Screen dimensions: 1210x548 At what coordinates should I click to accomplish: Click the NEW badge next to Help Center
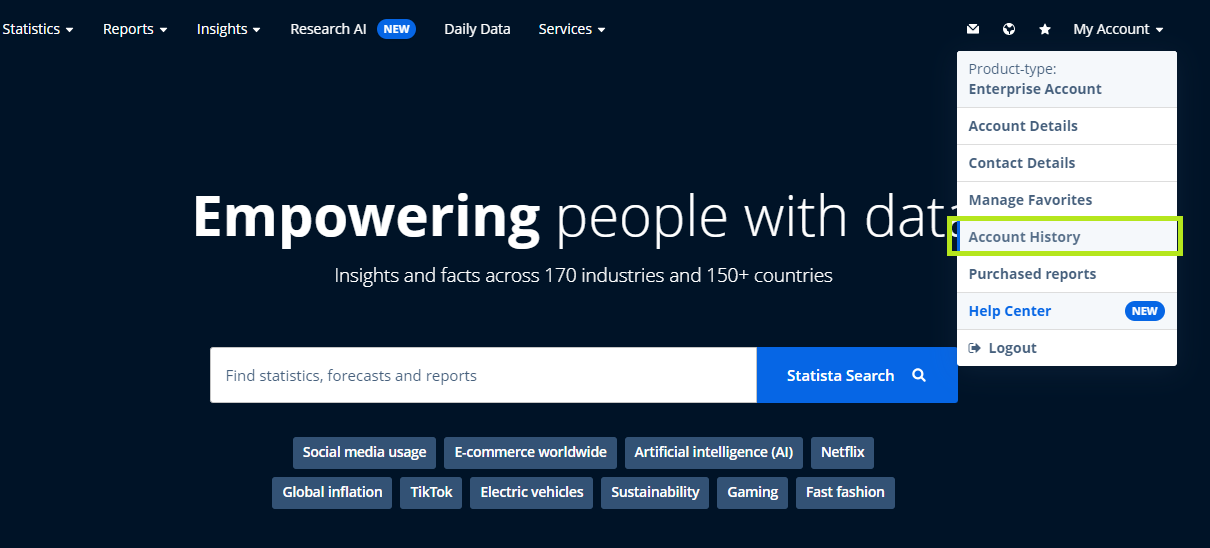(1144, 311)
